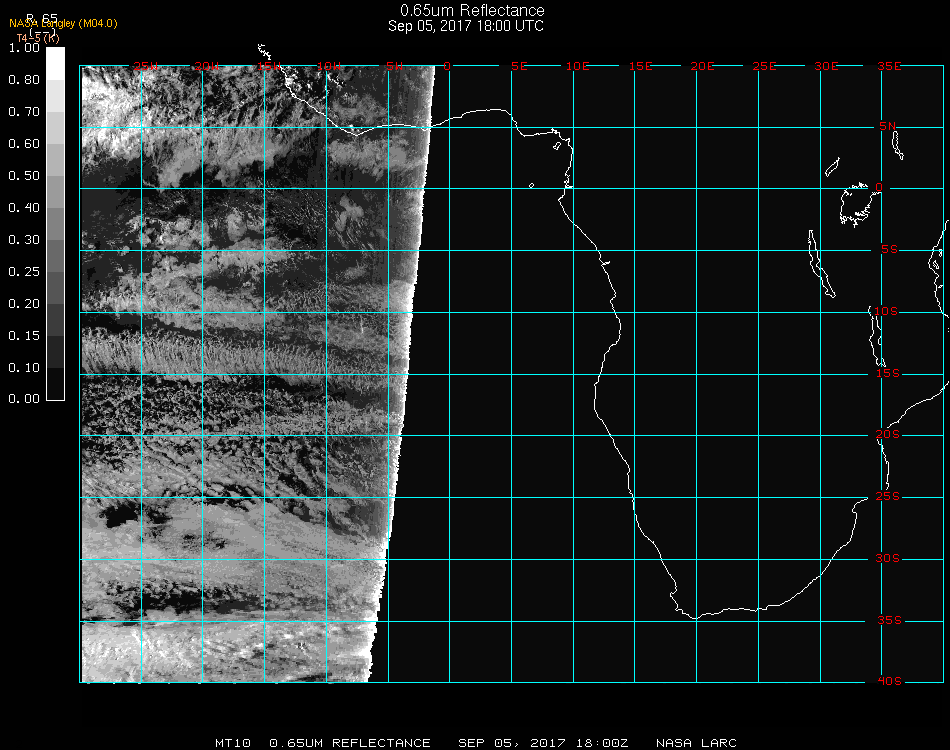Click the 0.80 color bar value

tap(24, 80)
